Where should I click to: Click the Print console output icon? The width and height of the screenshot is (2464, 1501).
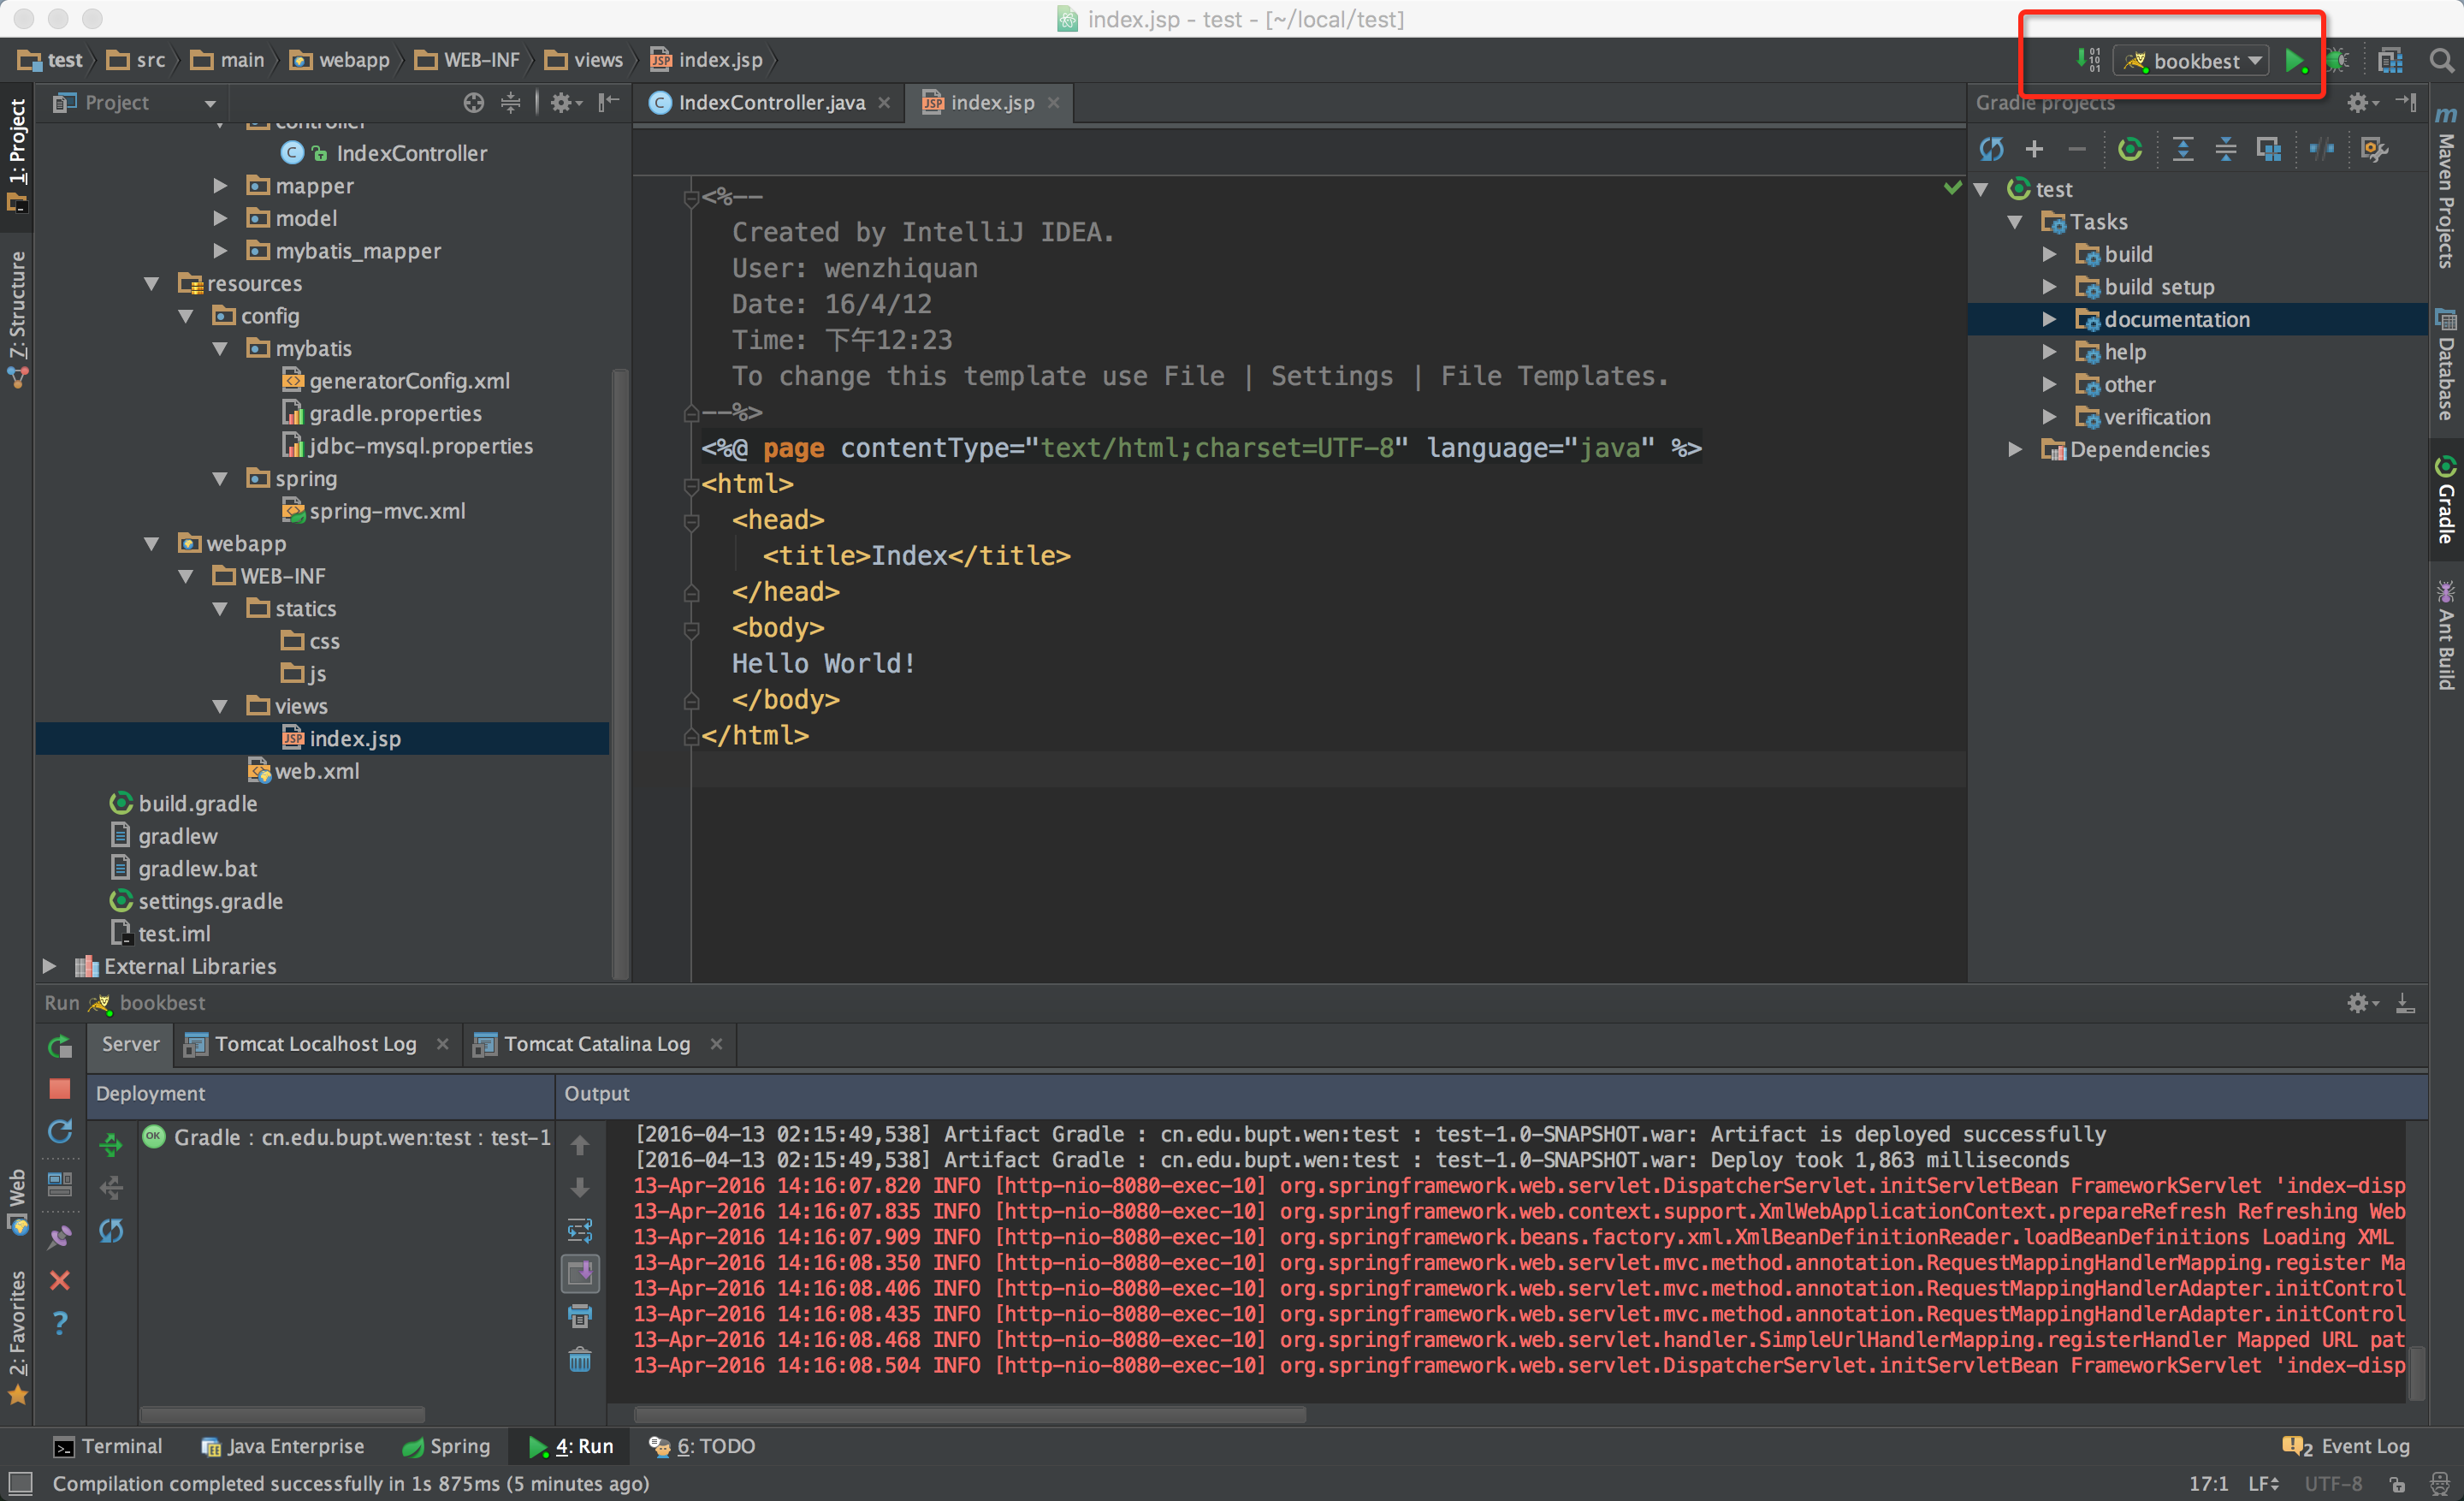pos(580,1316)
